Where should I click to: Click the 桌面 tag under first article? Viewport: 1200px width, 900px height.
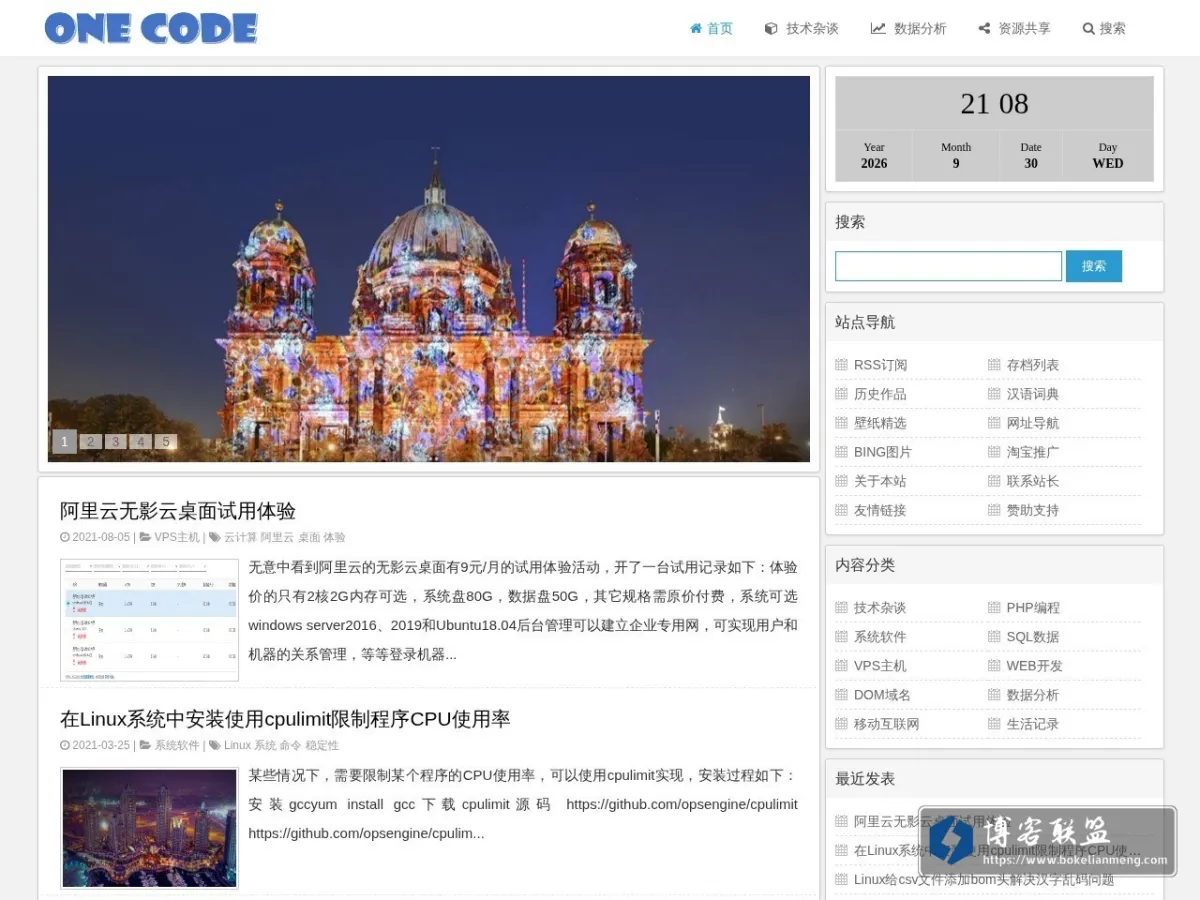308,537
